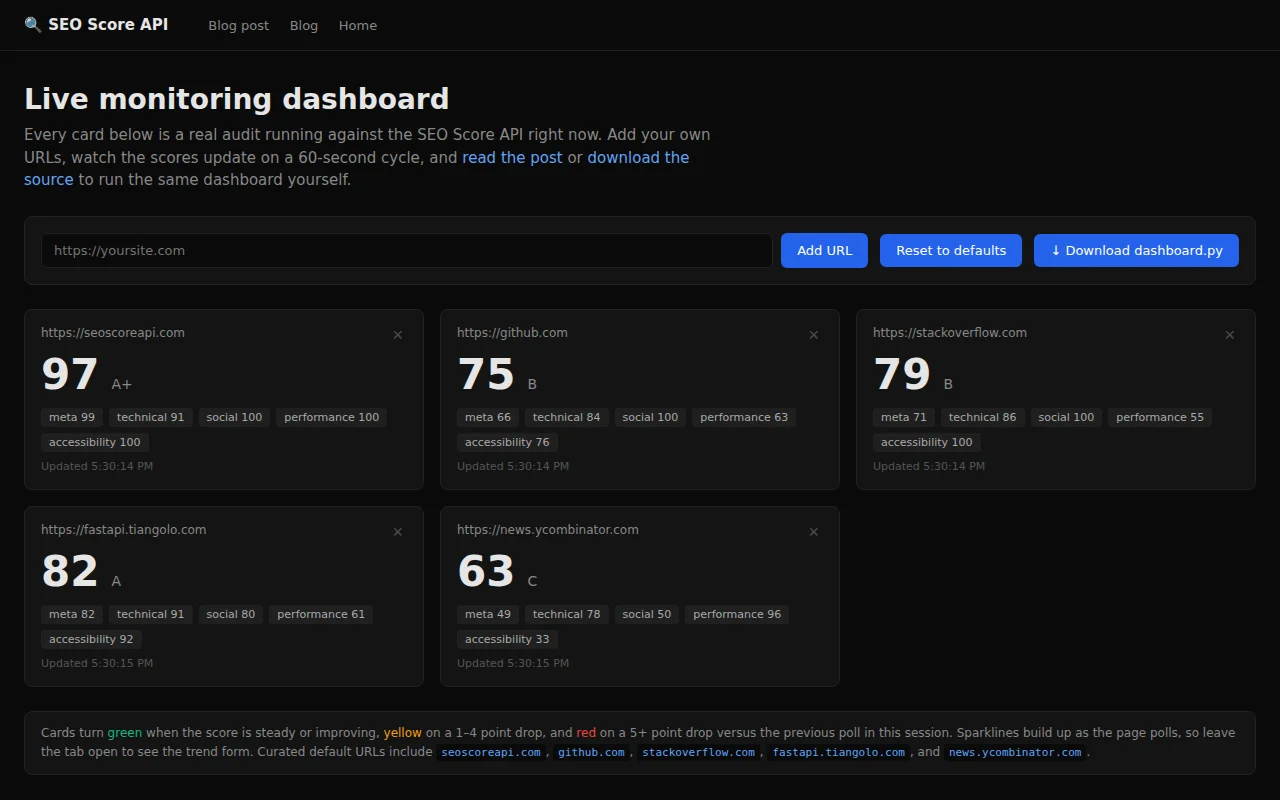Go to Home in the navigation

[358, 26]
